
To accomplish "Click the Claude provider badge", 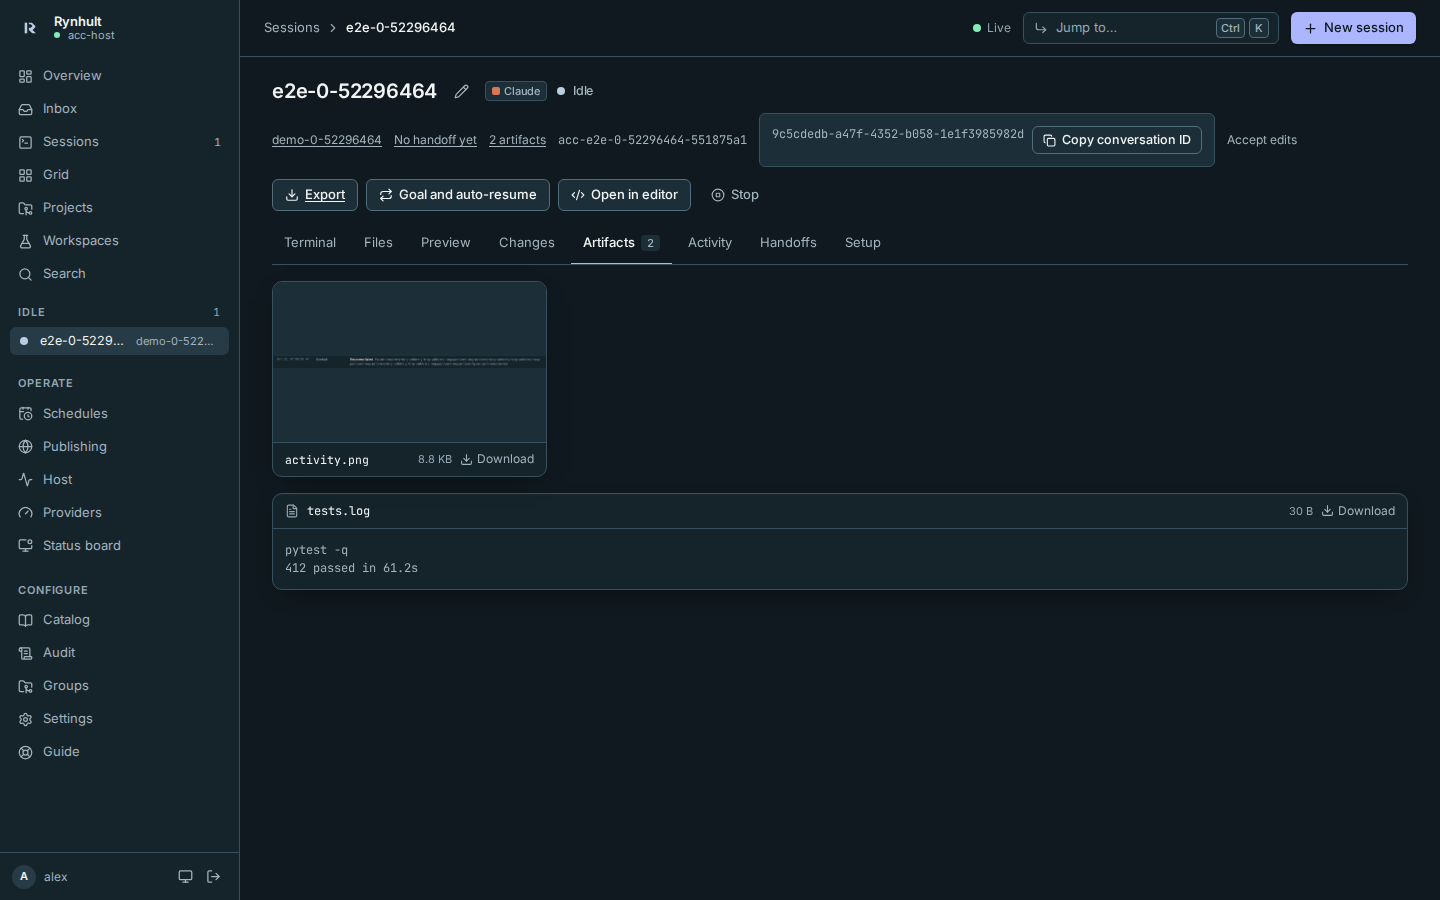I will coord(516,91).
